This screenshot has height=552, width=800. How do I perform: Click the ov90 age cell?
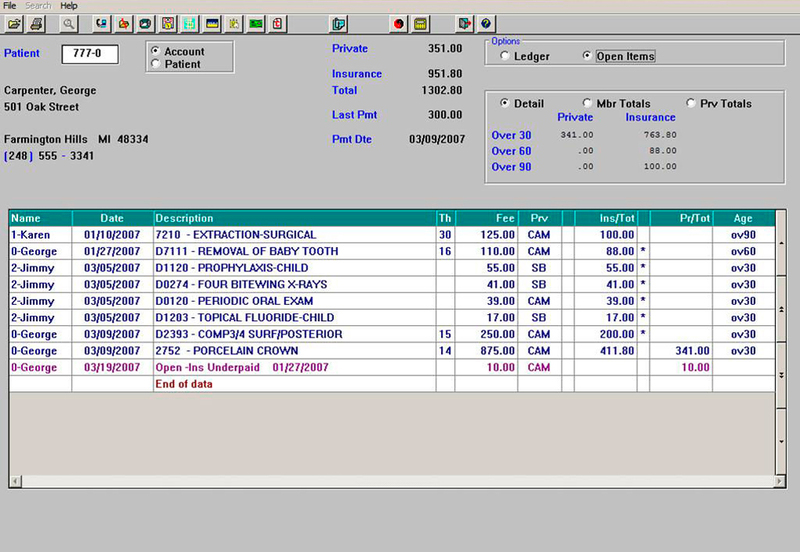(743, 235)
